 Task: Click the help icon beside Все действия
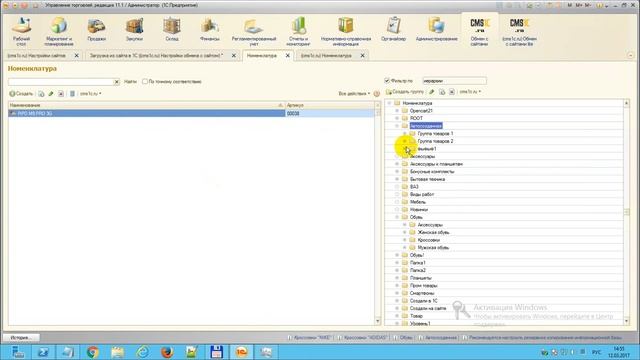tap(376, 93)
